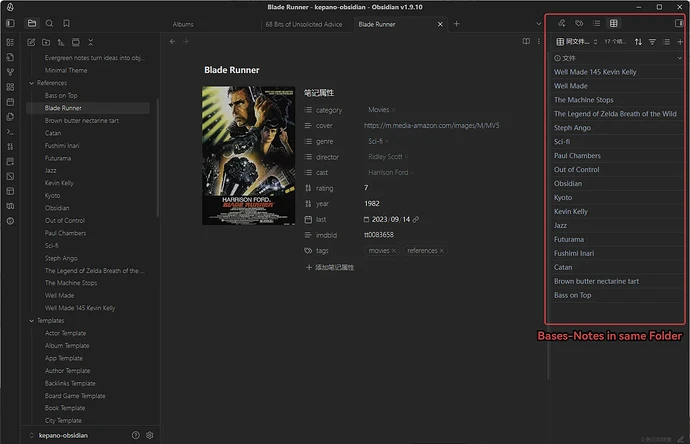Viewport: 690px width, 444px height.
Task: Change file explorer sort order
Action: (61, 42)
